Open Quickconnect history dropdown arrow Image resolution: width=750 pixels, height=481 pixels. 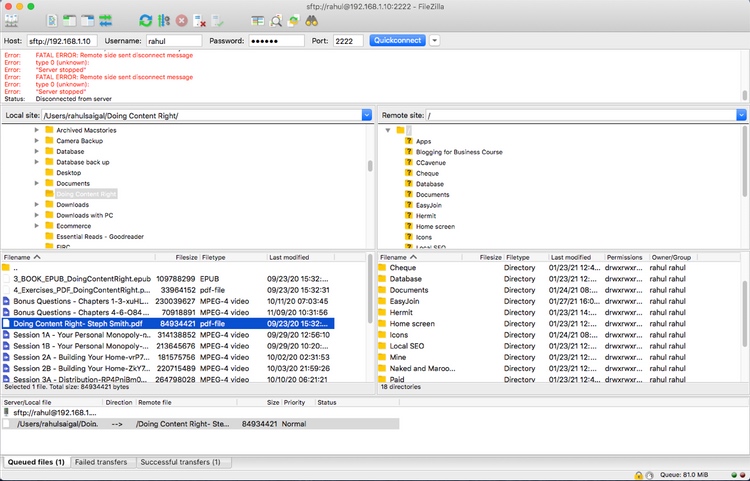(434, 41)
